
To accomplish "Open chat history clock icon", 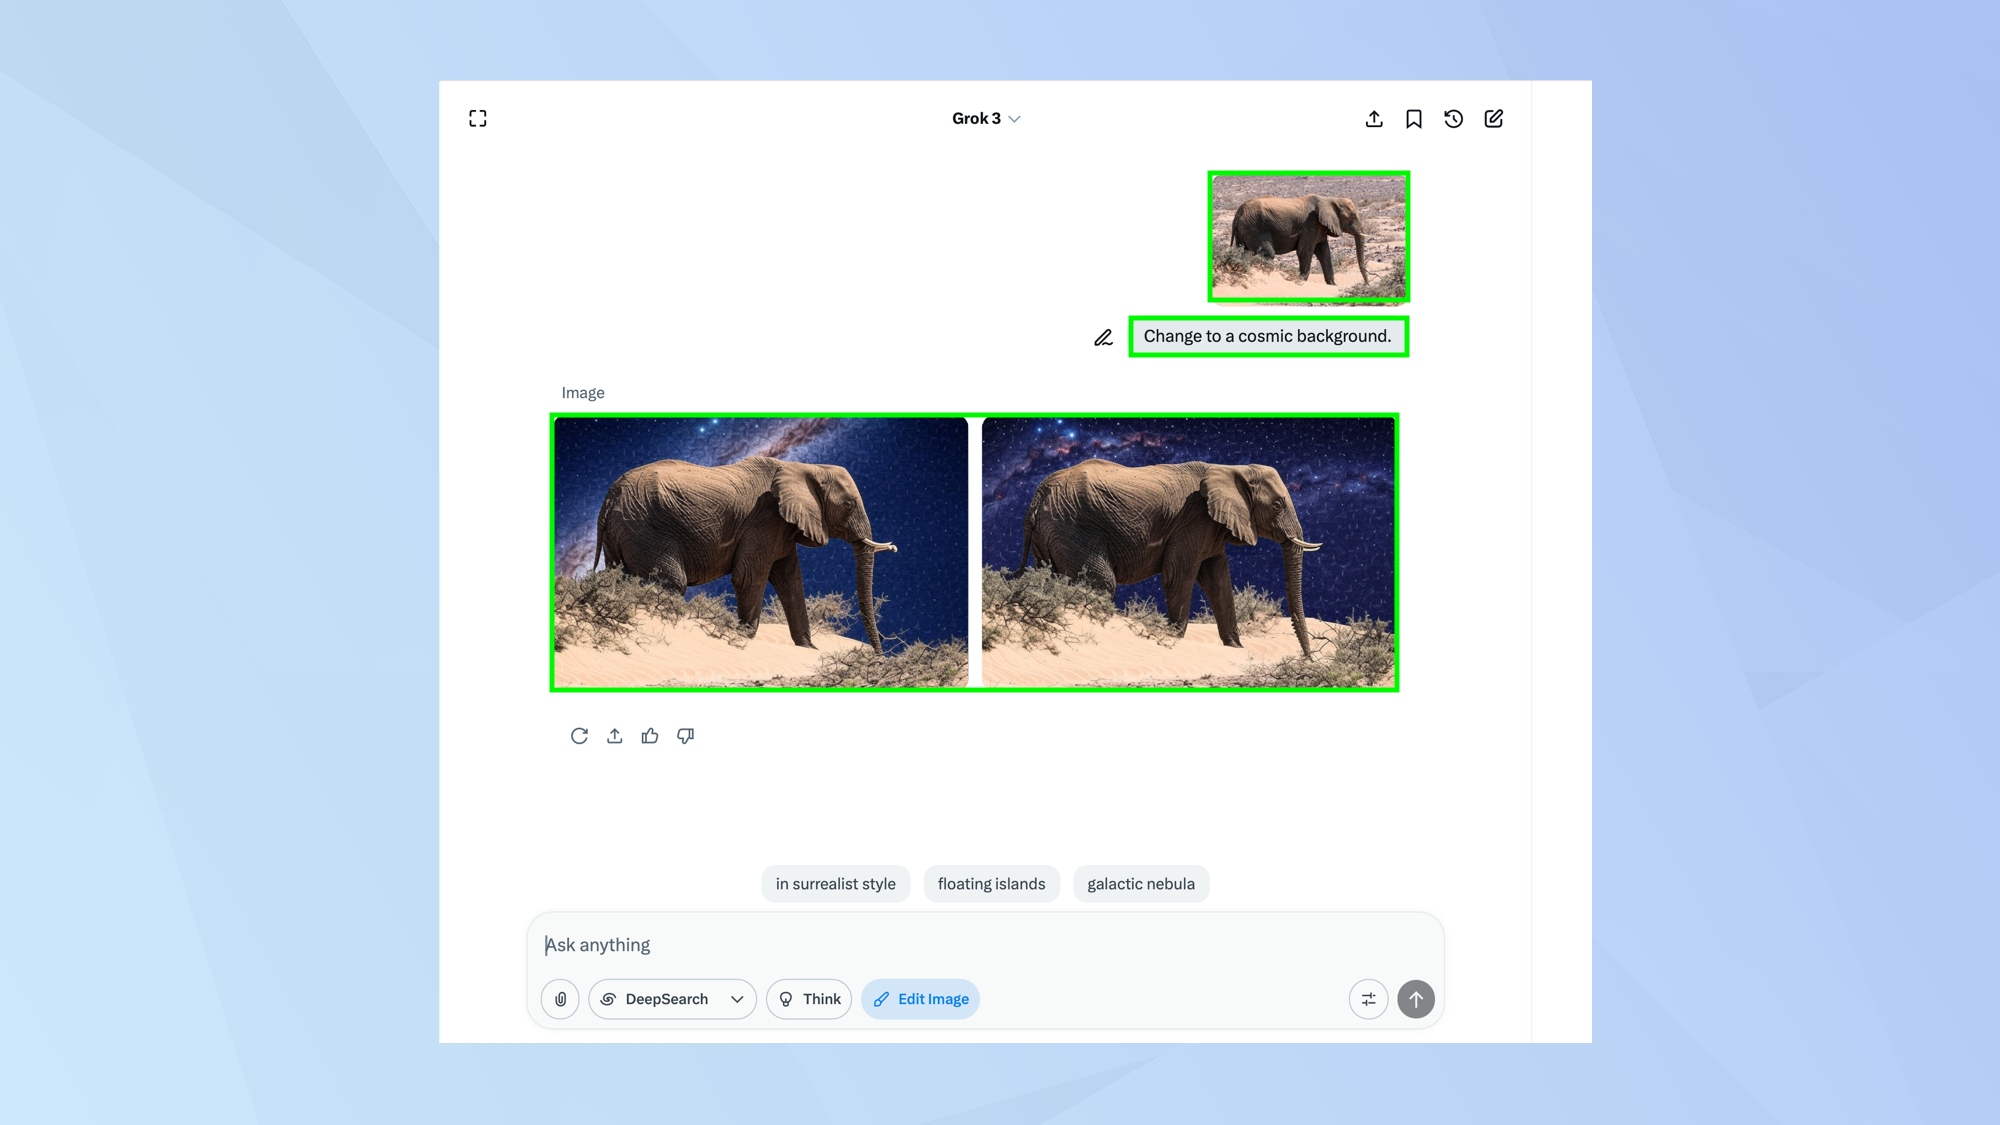I will (1453, 119).
